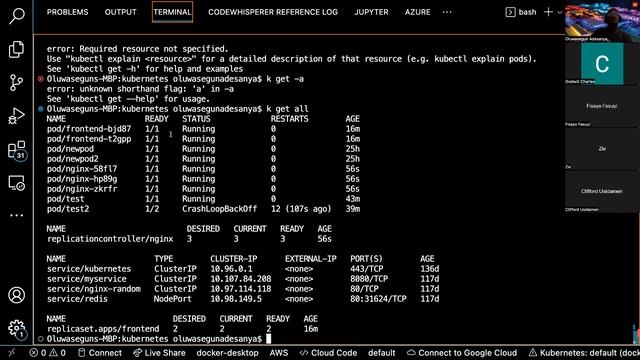Screen dimensions: 640x360
Task: Open the Search view in activity bar
Action: coord(17,16)
